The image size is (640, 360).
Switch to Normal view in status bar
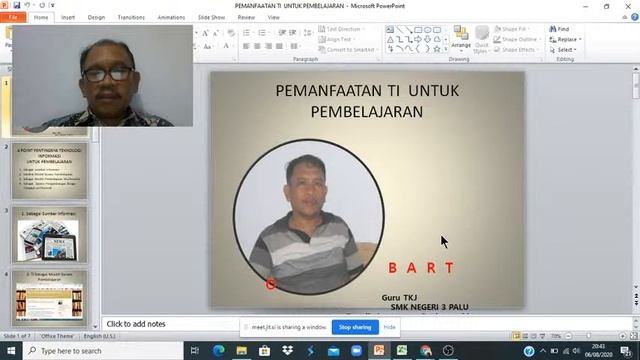516,336
